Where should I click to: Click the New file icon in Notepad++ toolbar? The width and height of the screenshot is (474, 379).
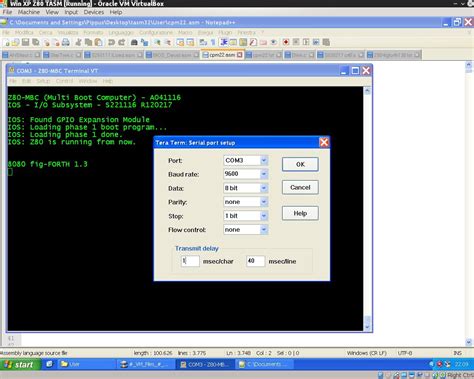click(x=7, y=42)
